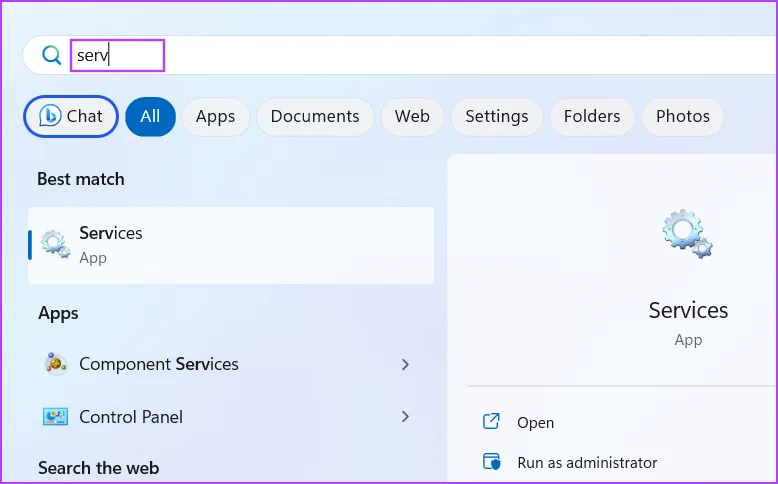Click the search magnifier icon
Screen dimensions: 778x484
pyautogui.click(x=52, y=55)
